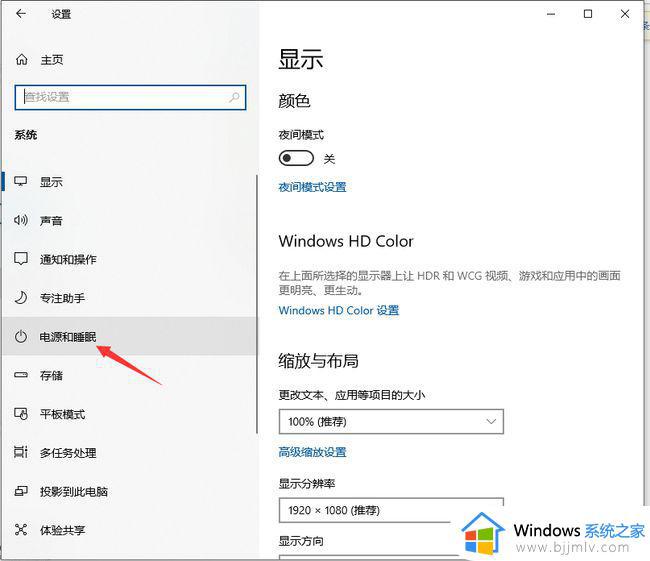Open 多任务处理 settings page
The image size is (650, 561).
click(129, 452)
